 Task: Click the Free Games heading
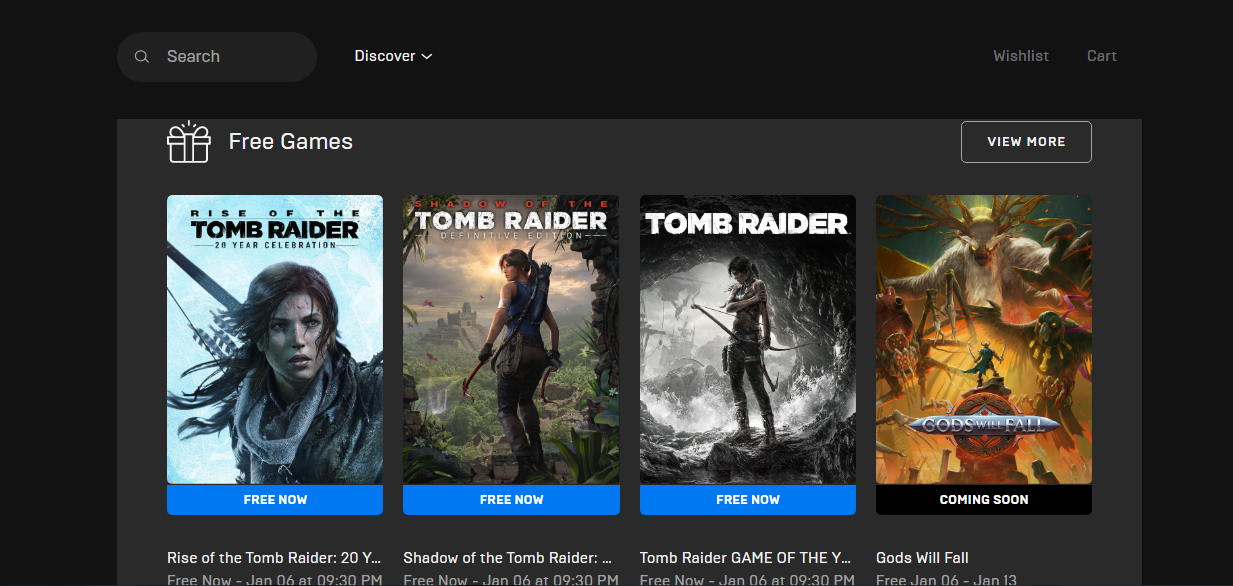click(291, 142)
